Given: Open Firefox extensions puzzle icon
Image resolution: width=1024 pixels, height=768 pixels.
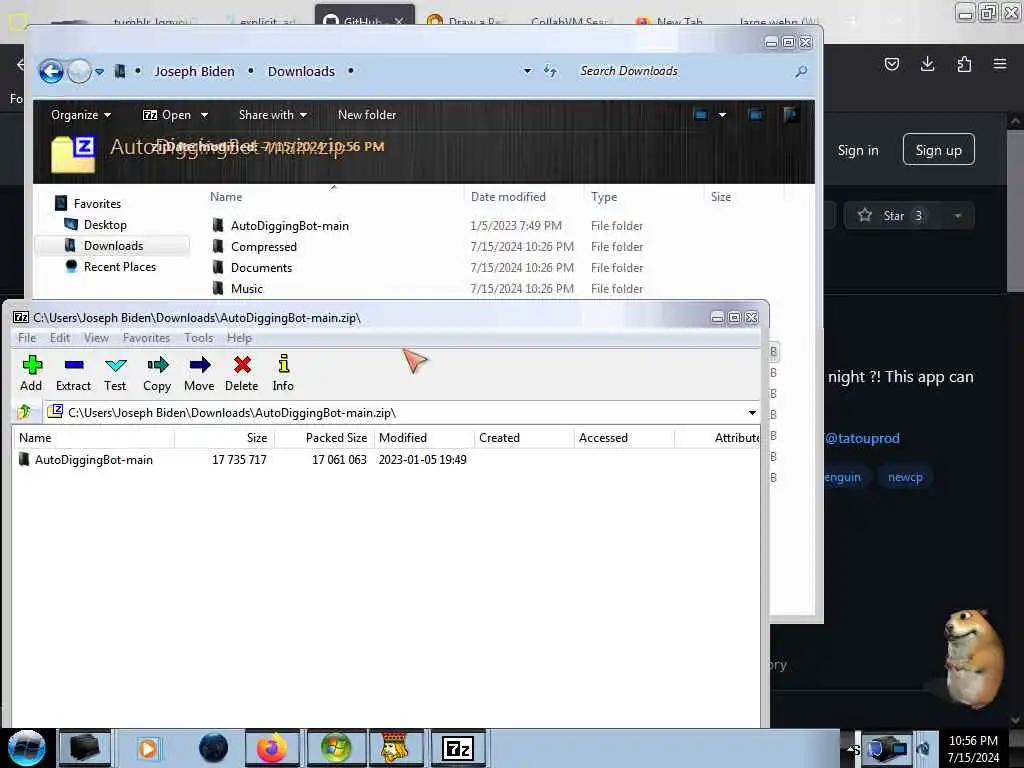Looking at the screenshot, I should click(964, 64).
